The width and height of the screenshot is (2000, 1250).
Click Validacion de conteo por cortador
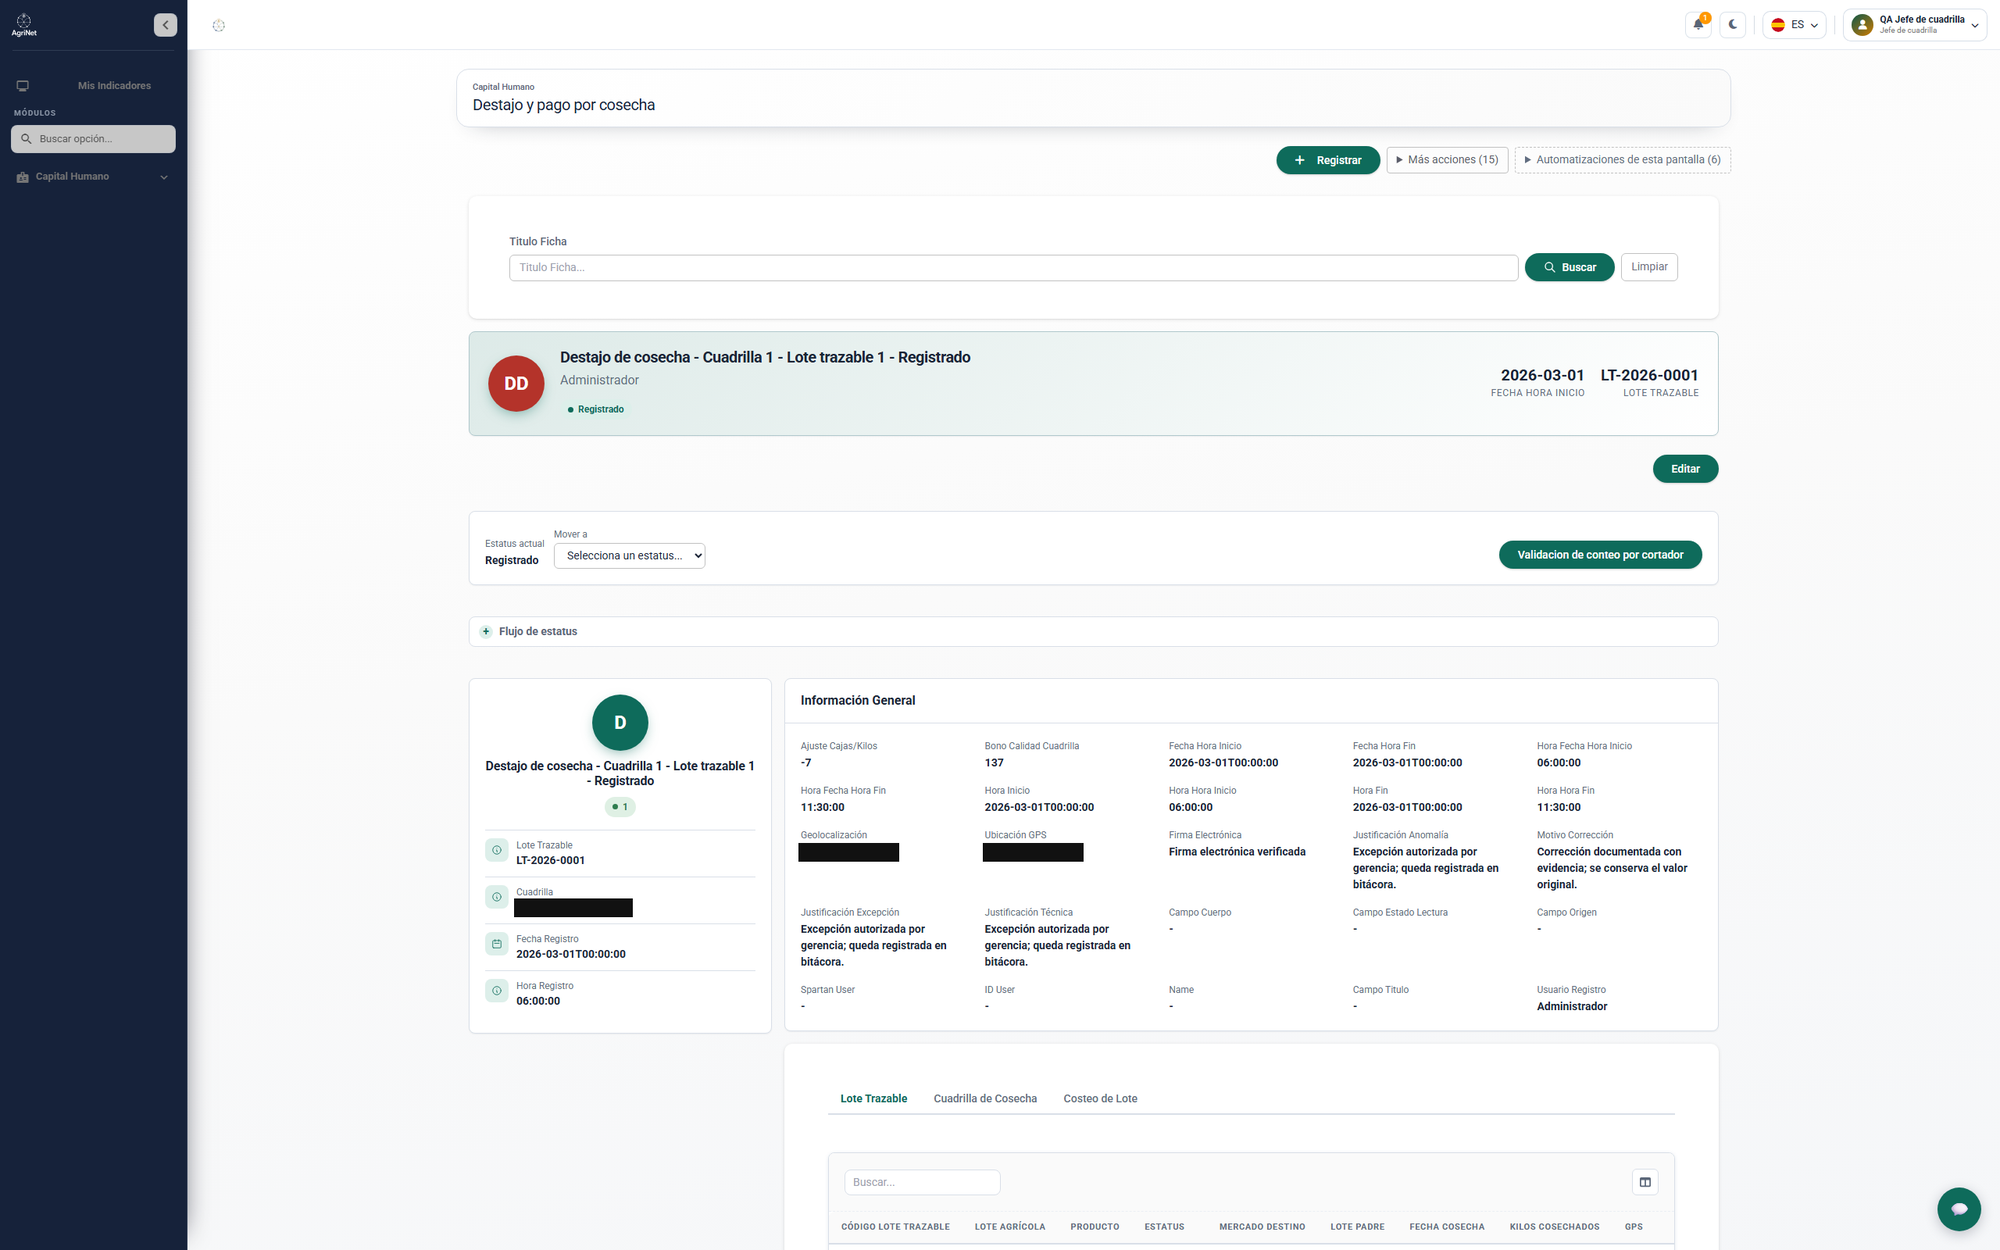pyautogui.click(x=1600, y=555)
